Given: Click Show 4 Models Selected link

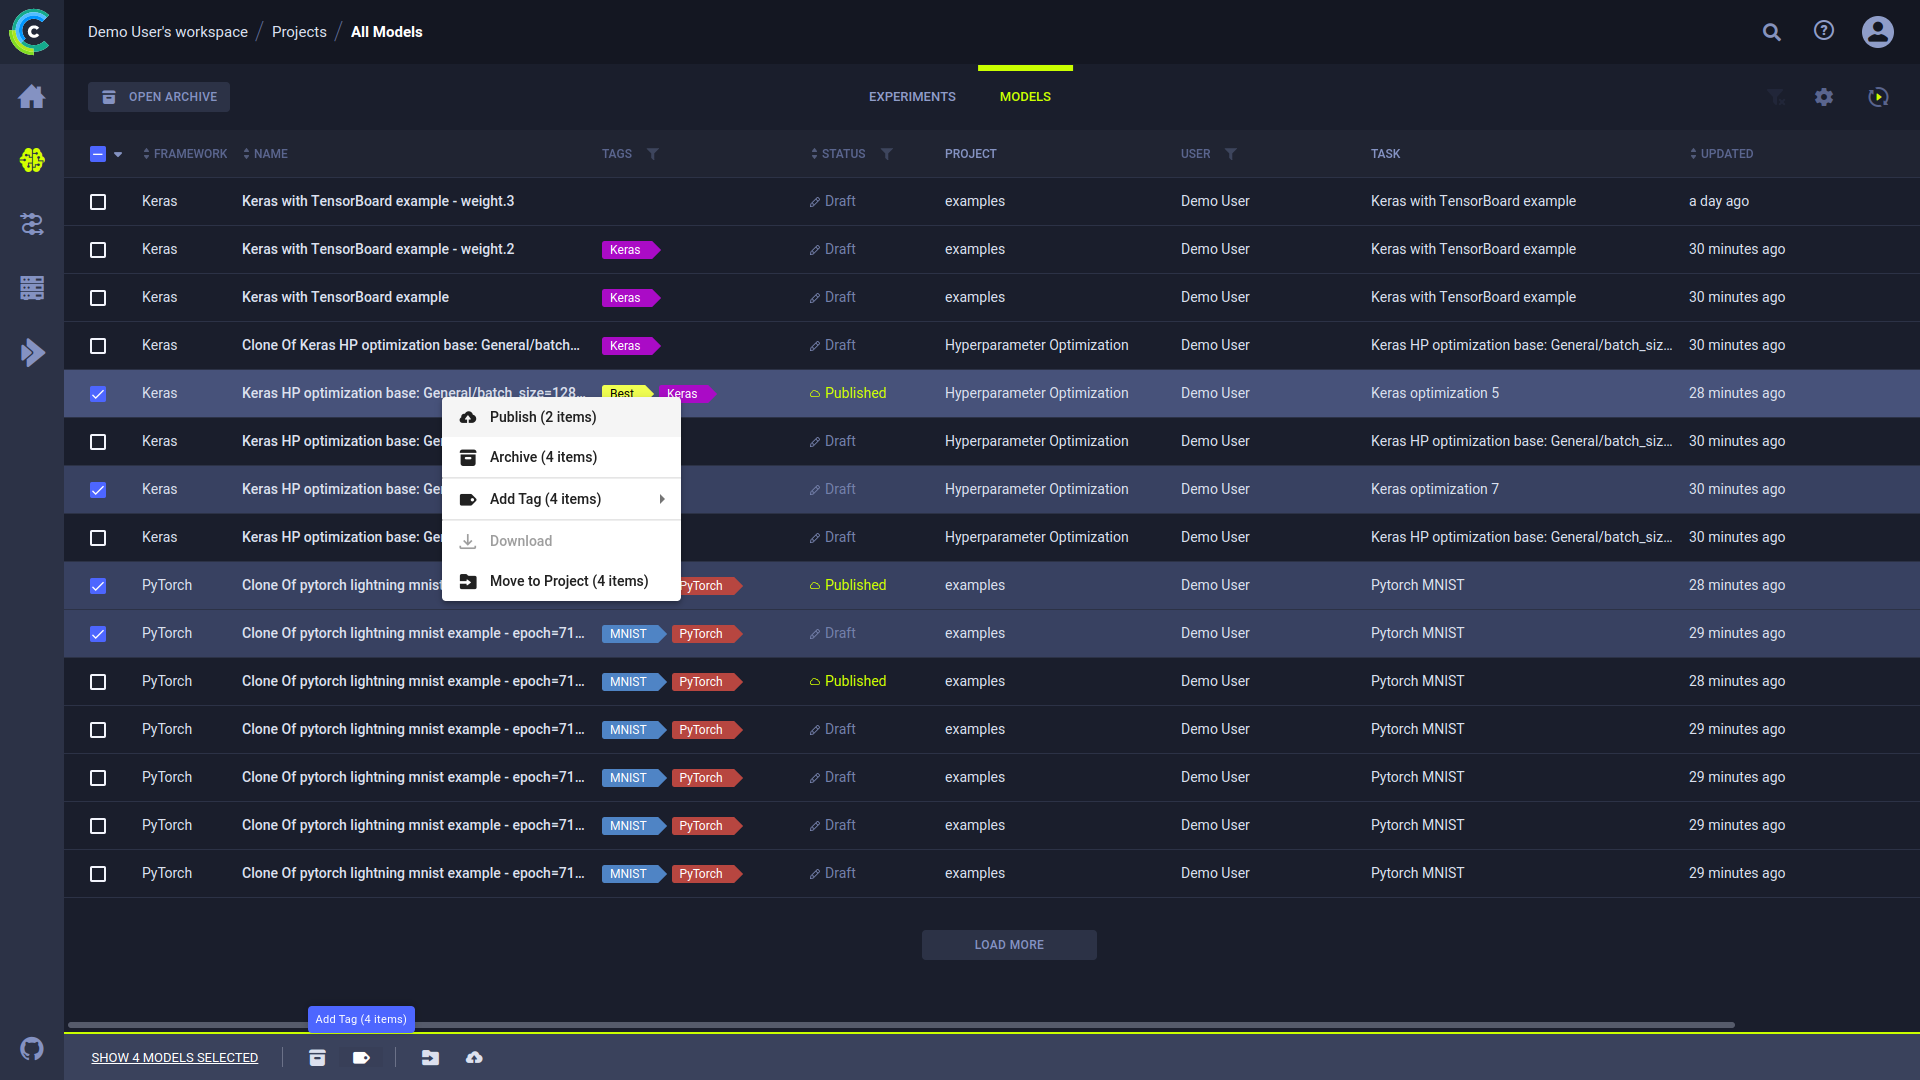Looking at the screenshot, I should coord(175,1058).
